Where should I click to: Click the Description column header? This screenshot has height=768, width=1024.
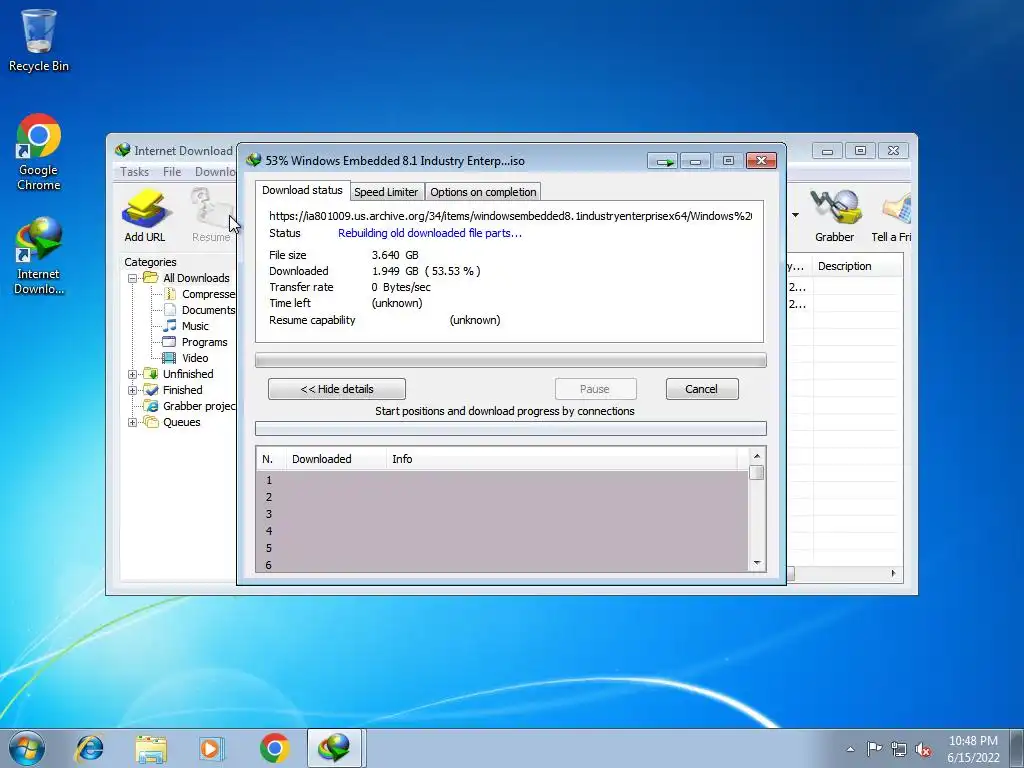click(857, 266)
